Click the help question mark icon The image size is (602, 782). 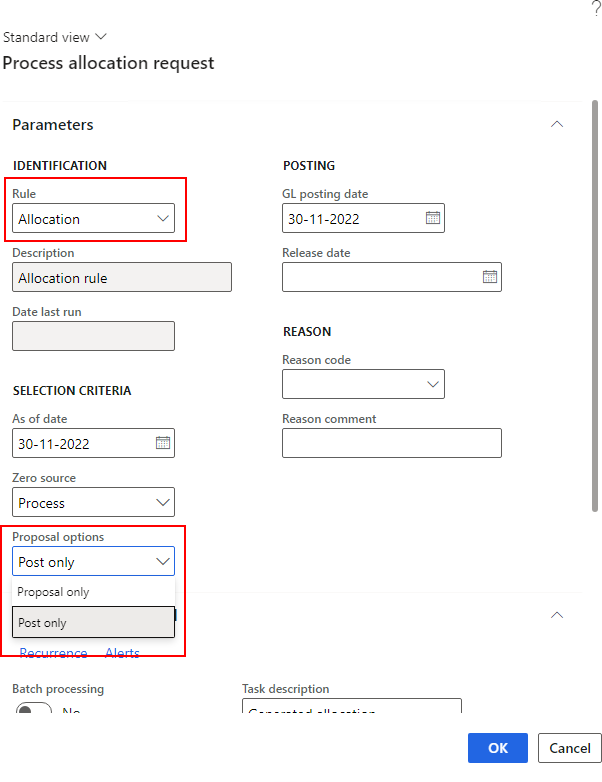tap(596, 9)
